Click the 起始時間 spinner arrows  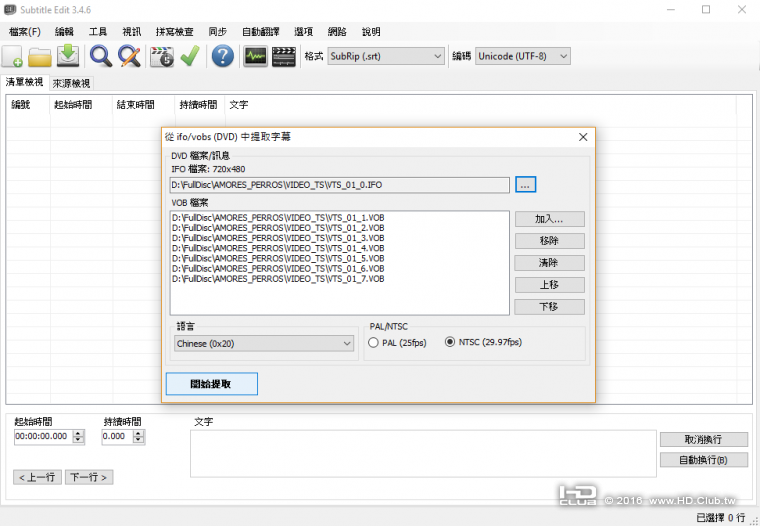pyautogui.click(x=79, y=436)
